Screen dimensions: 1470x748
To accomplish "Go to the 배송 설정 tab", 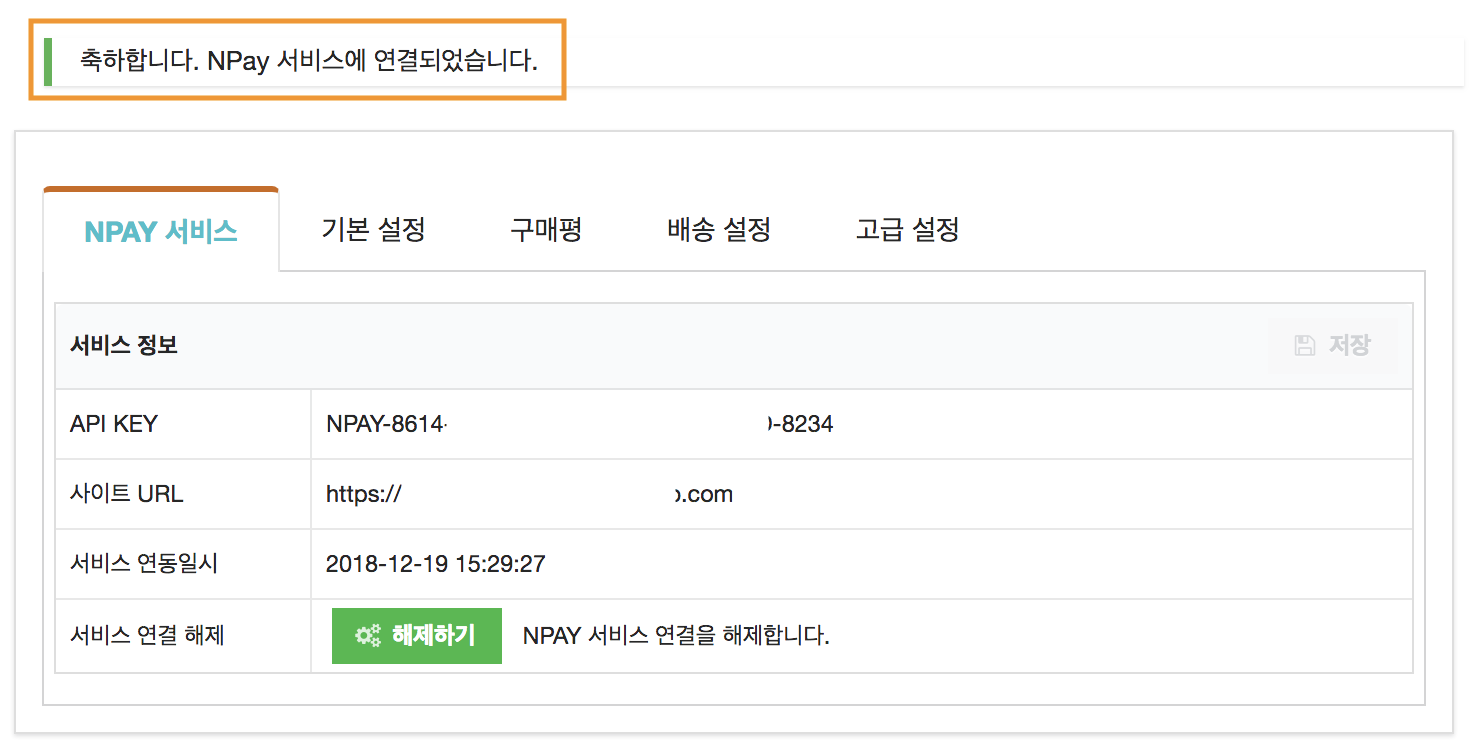I will 719,230.
